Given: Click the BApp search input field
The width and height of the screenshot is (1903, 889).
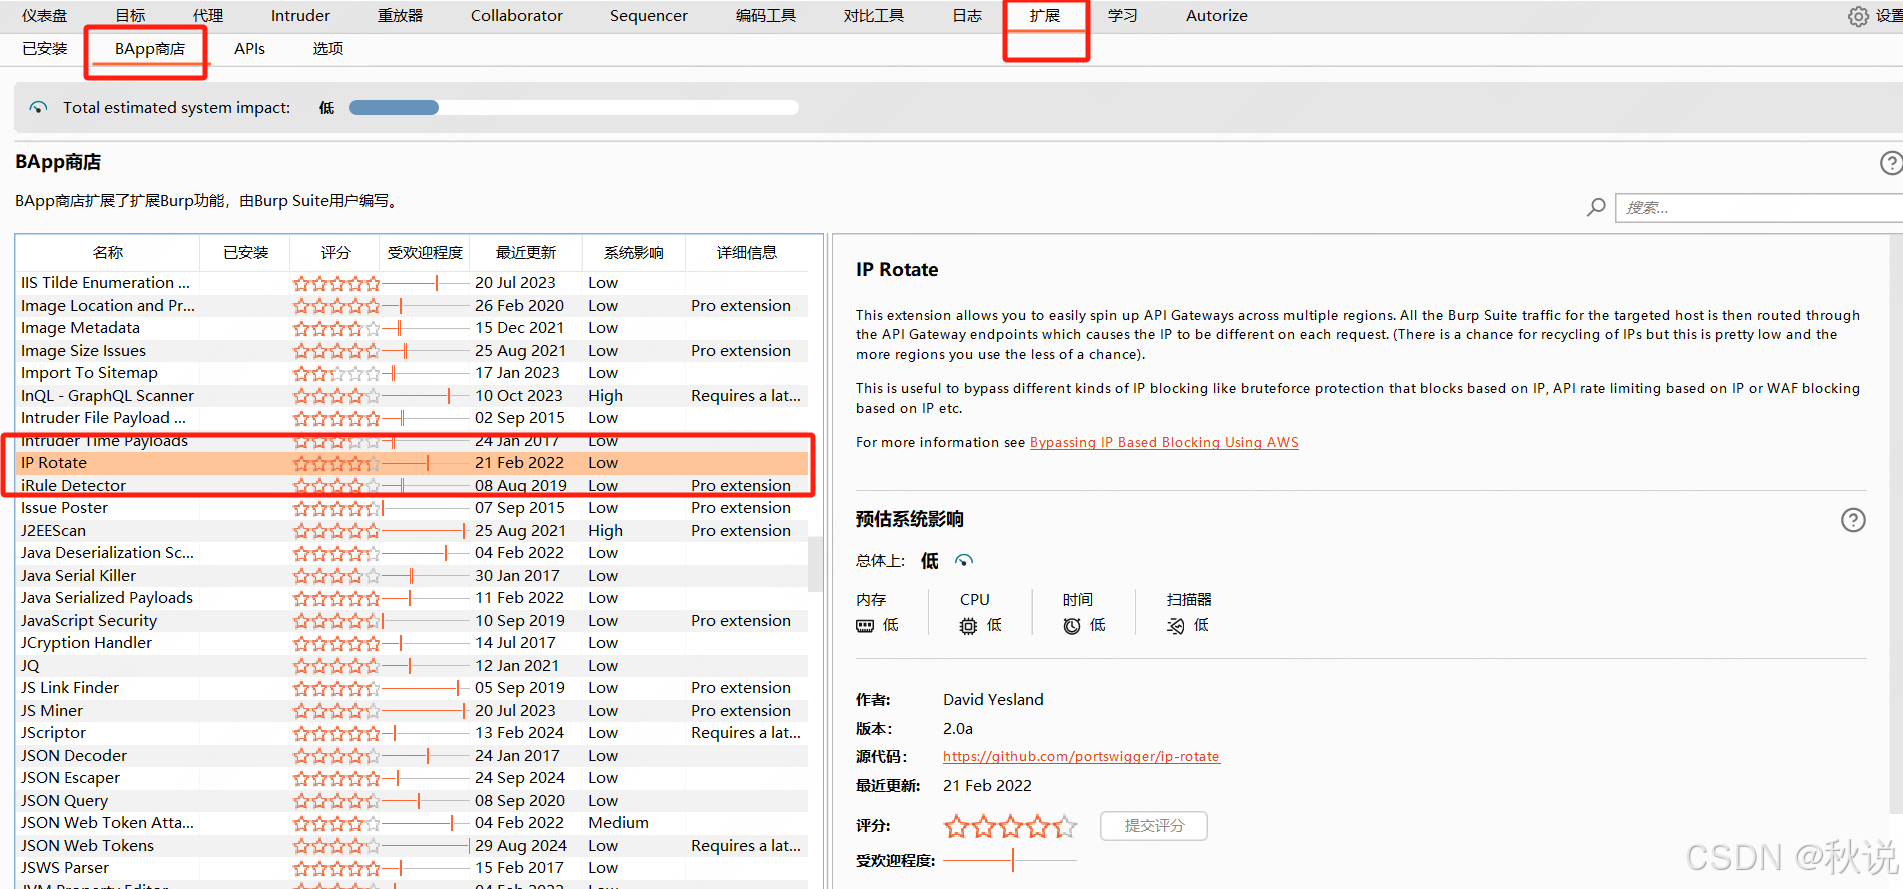Looking at the screenshot, I should (1759, 208).
